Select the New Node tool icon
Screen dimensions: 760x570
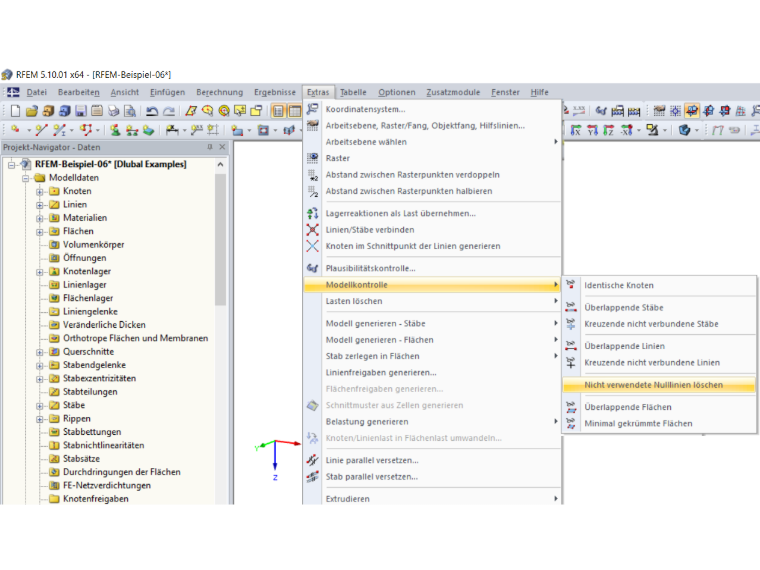15,130
